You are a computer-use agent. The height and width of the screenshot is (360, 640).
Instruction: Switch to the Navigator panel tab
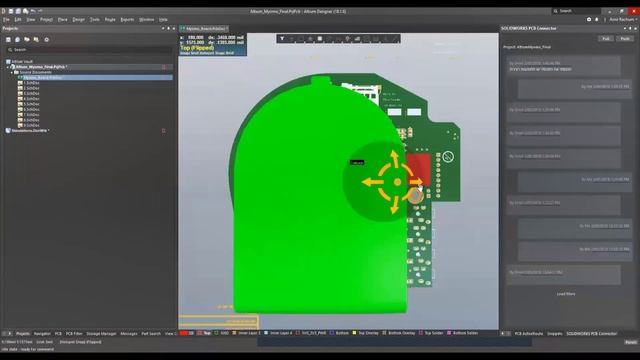[x=42, y=333]
